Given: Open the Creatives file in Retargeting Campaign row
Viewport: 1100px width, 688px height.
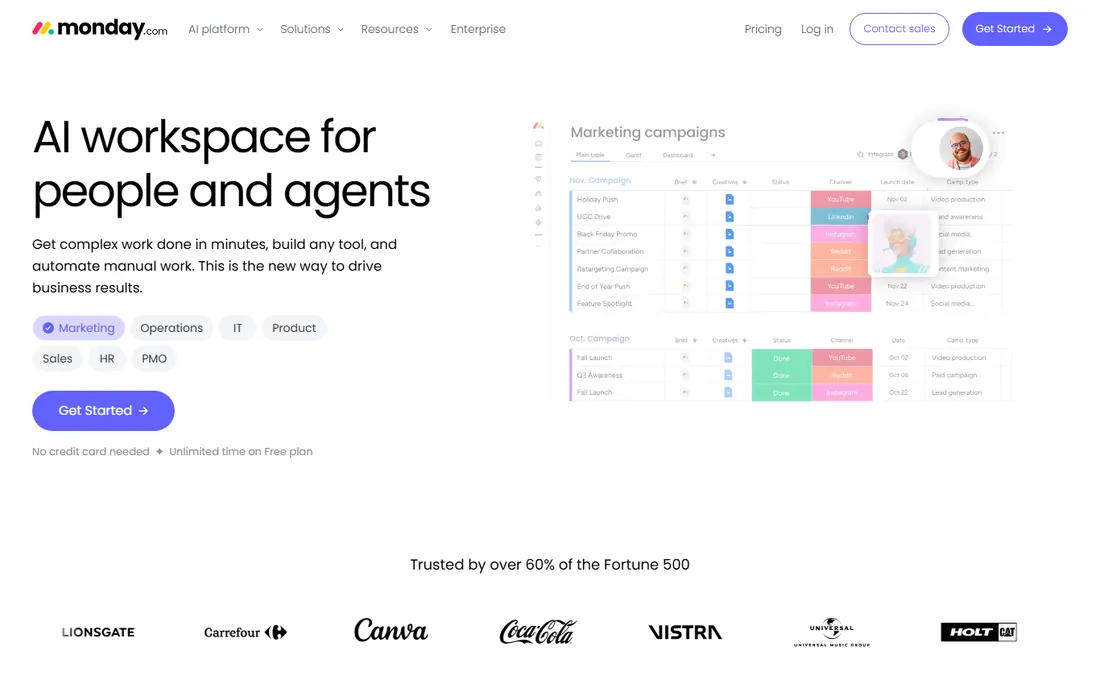Looking at the screenshot, I should coord(729,269).
